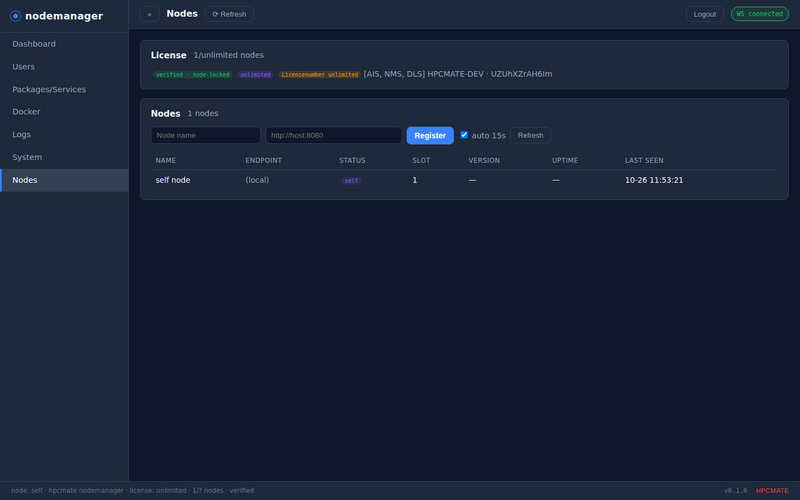800x500 pixels.
Task: Click the LAST SEEN column header
Action: click(x=644, y=160)
